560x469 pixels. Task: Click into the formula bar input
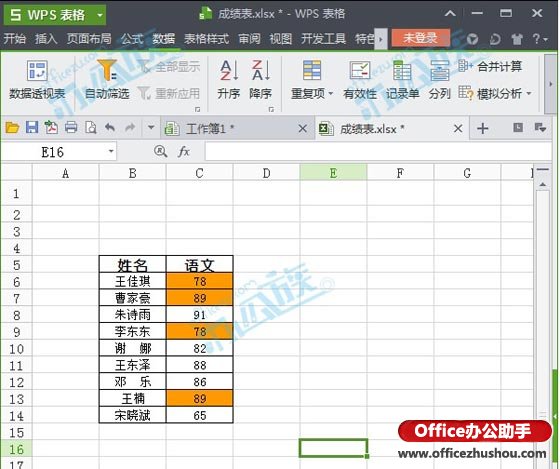tap(379, 152)
